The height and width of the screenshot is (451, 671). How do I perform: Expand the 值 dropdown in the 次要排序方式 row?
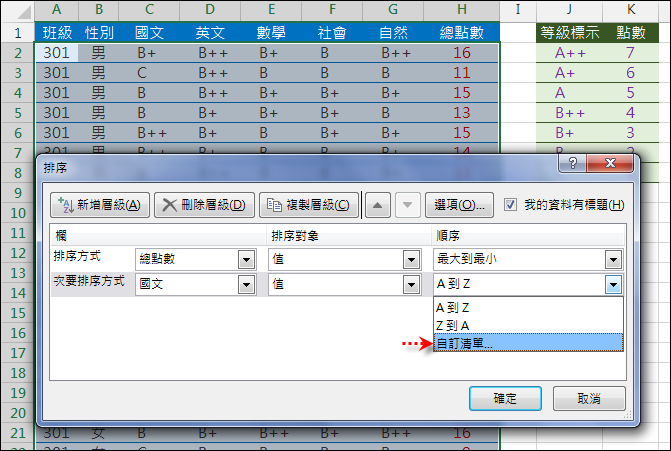411,285
